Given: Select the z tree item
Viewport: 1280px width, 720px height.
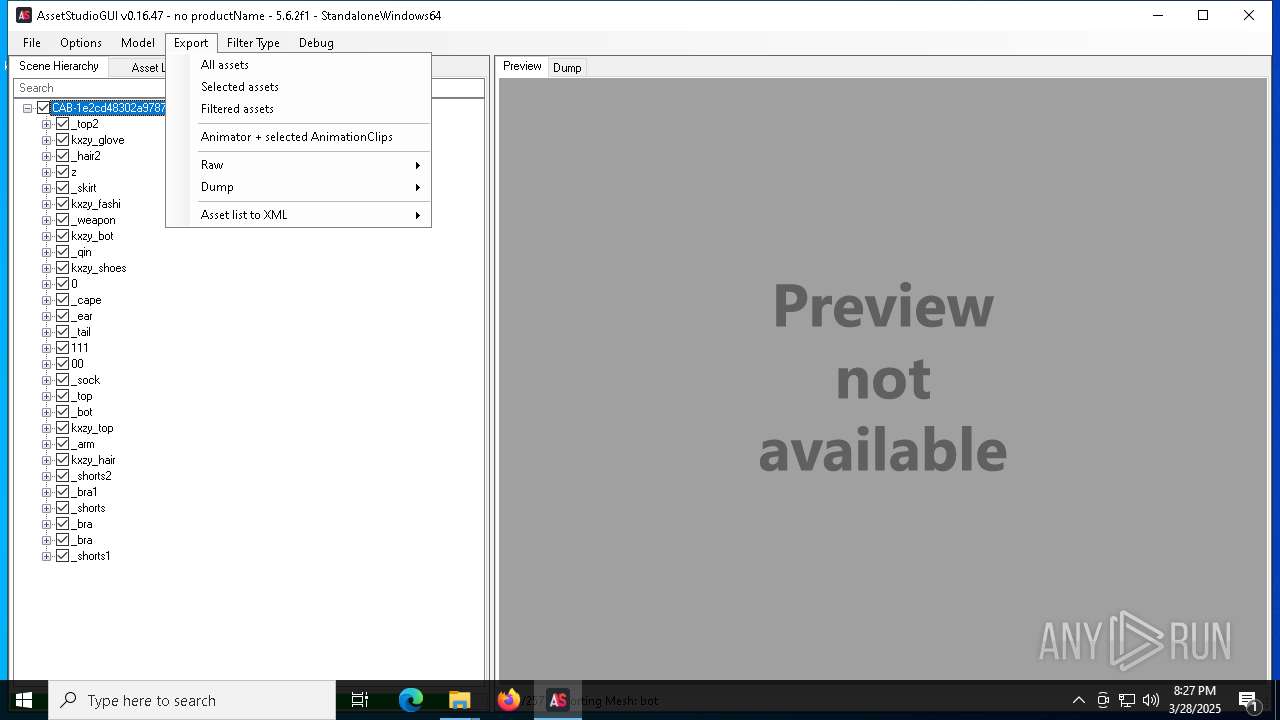Looking at the screenshot, I should (x=74, y=172).
